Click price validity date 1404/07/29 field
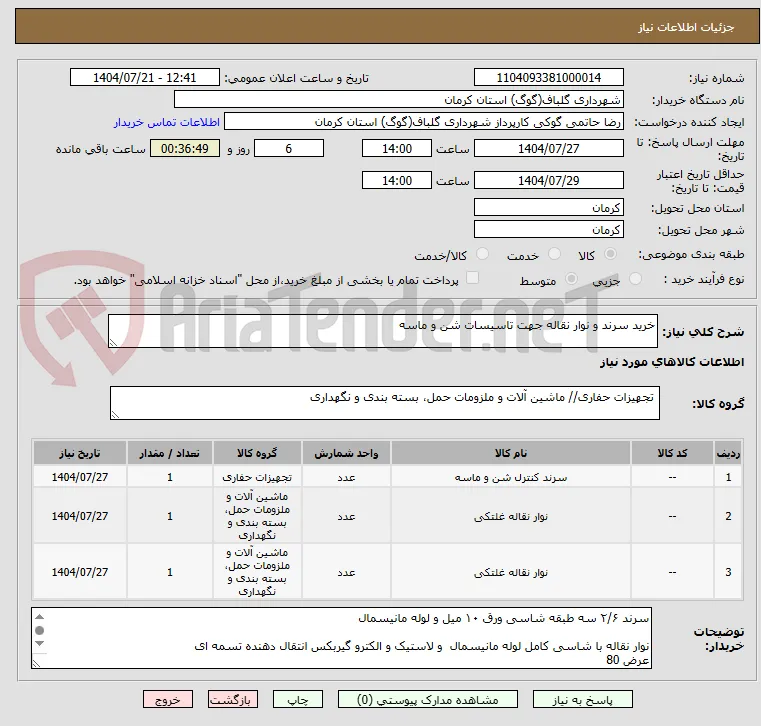Screen dimensions: 761x726 coord(548,181)
